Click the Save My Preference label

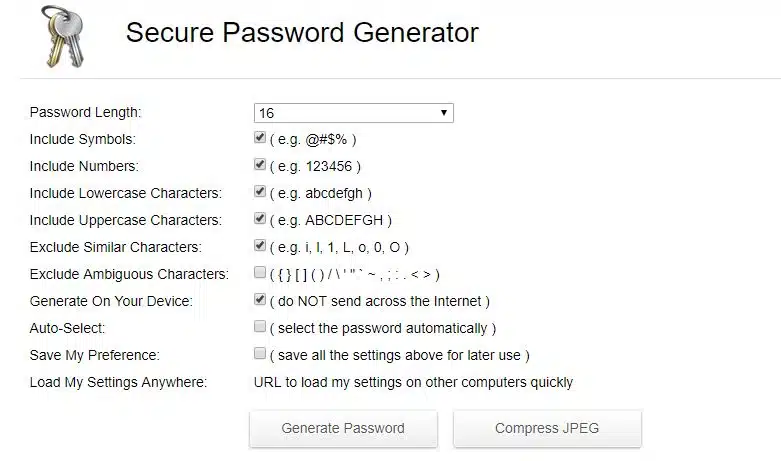[x=95, y=355]
